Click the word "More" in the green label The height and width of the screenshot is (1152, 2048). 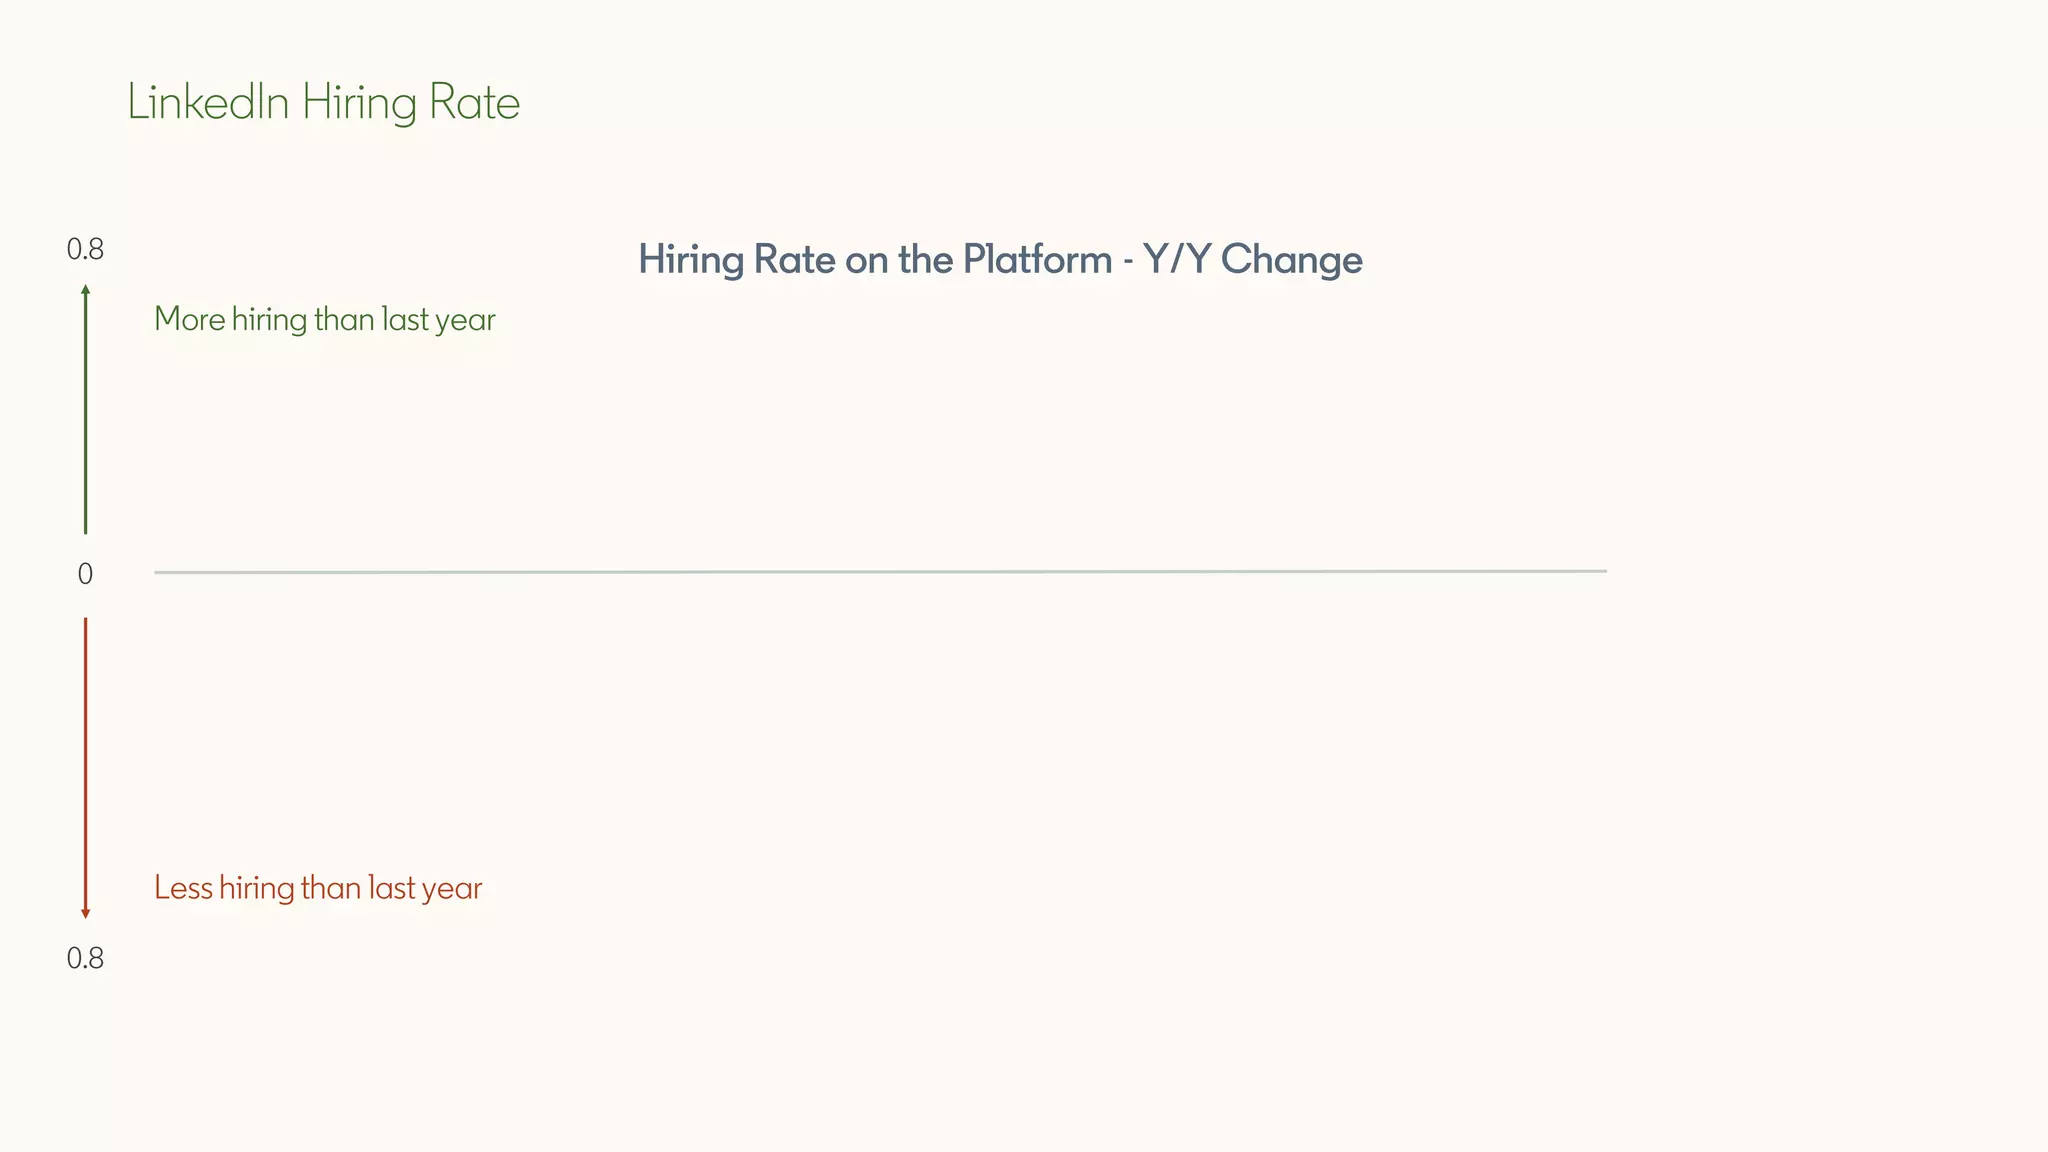click(x=189, y=320)
